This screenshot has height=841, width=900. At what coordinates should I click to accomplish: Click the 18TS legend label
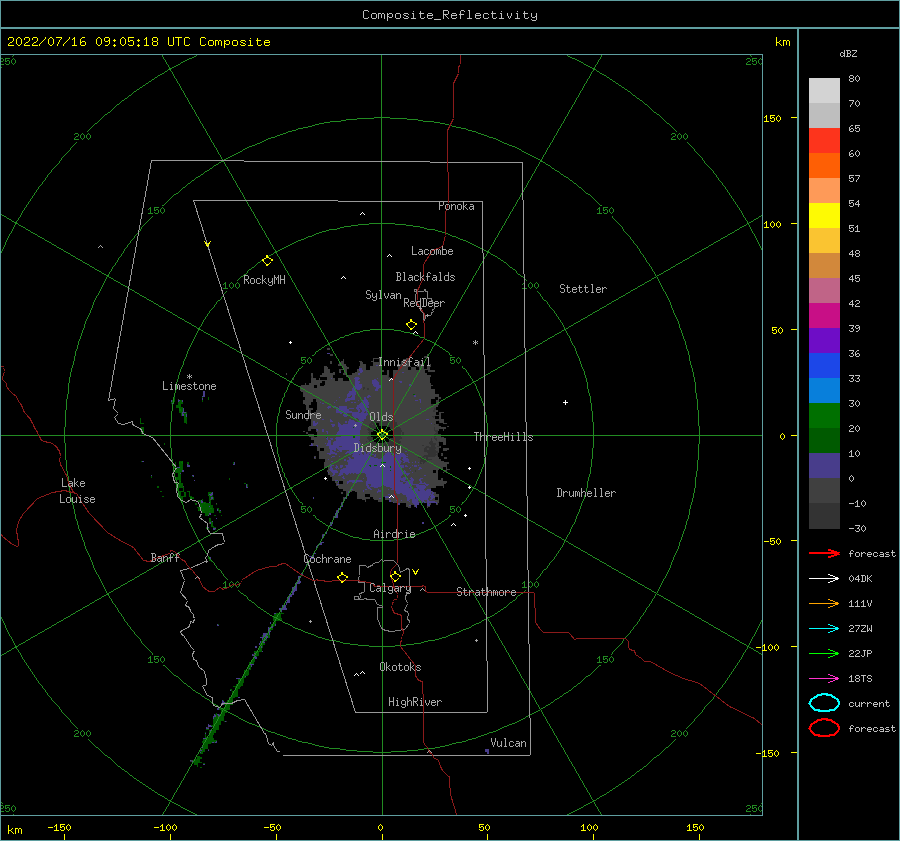[x=860, y=679]
